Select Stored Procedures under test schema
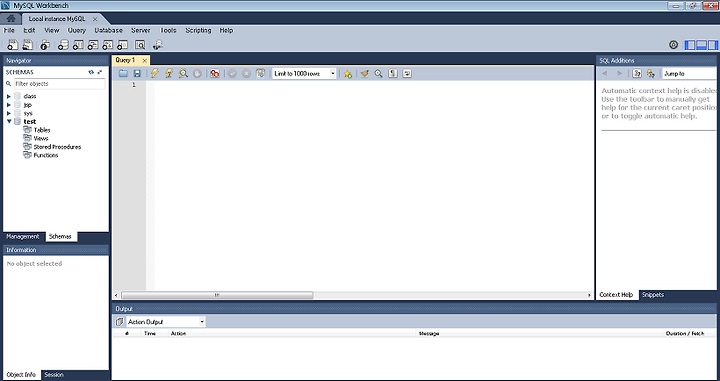 tap(57, 147)
